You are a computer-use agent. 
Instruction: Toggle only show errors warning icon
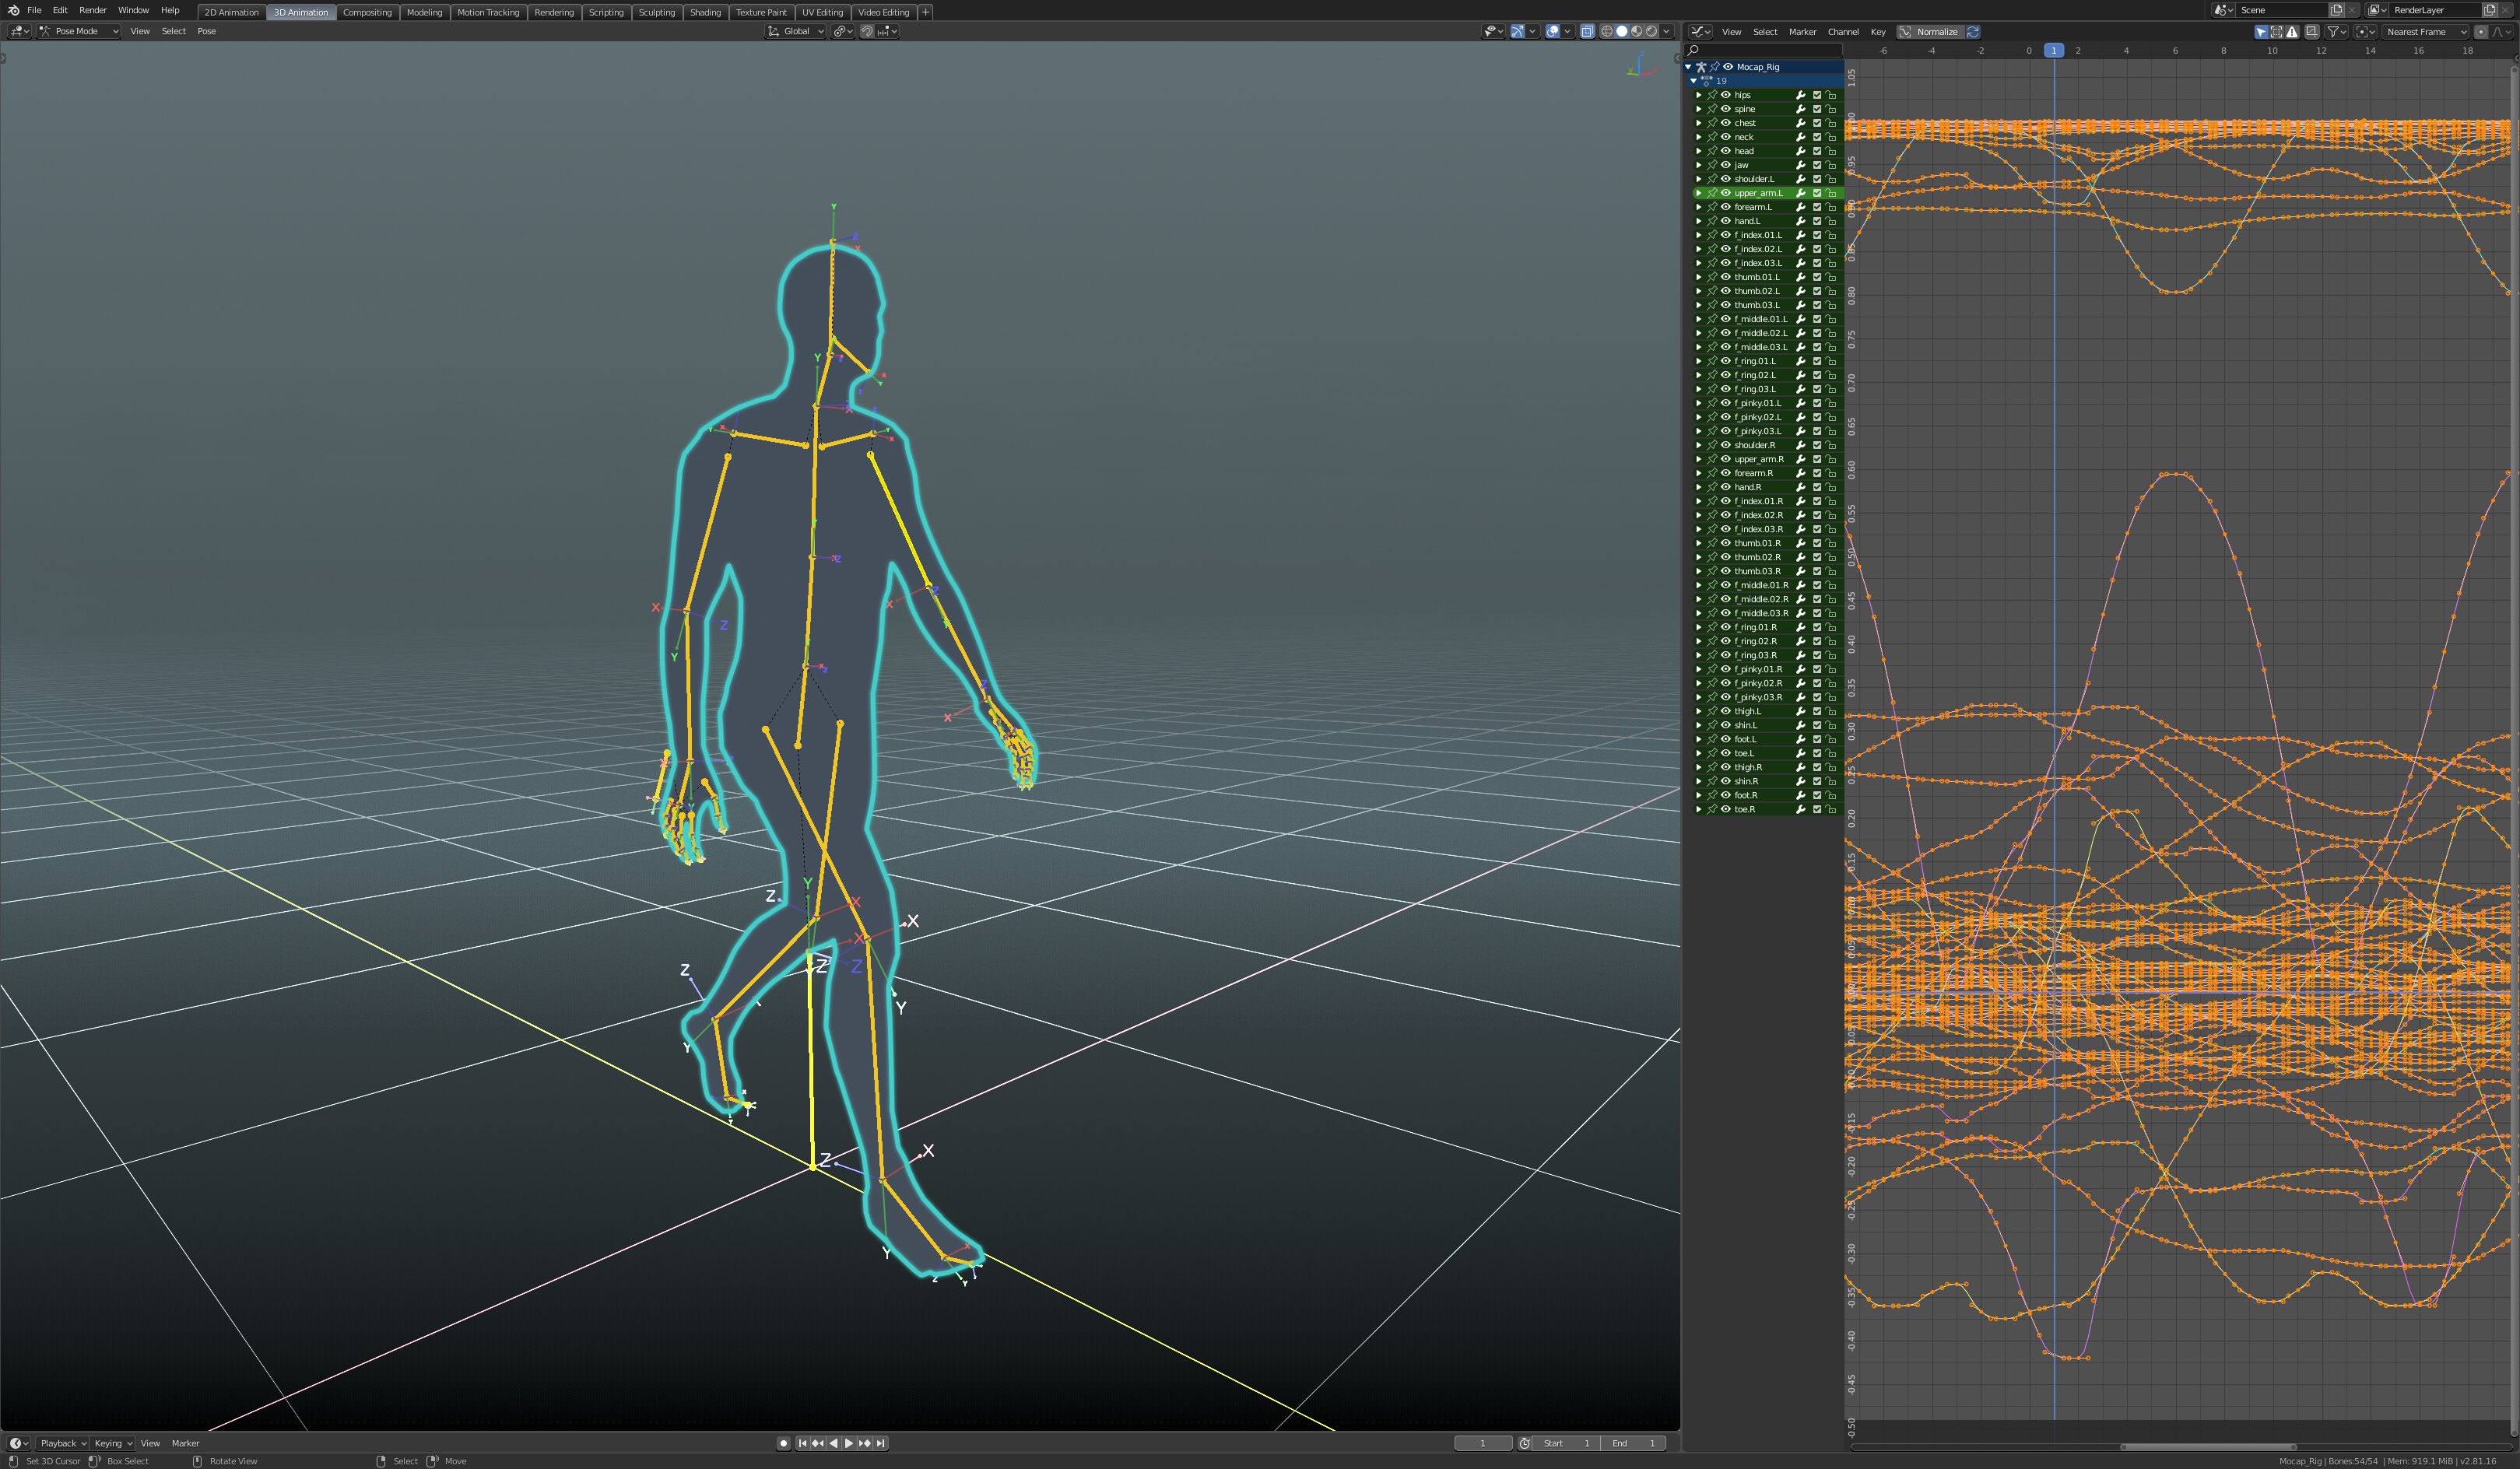tap(2292, 32)
